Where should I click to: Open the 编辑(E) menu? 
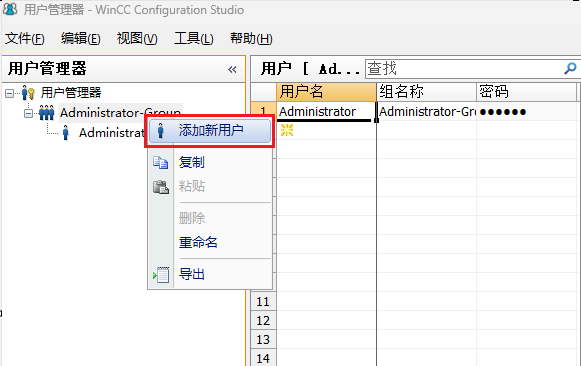(x=80, y=39)
